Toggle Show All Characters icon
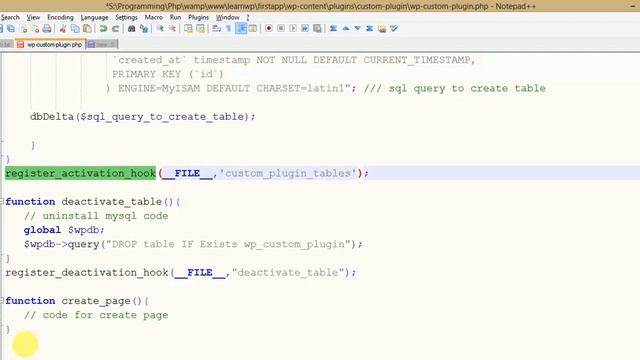The height and width of the screenshot is (360, 640). coord(229,29)
